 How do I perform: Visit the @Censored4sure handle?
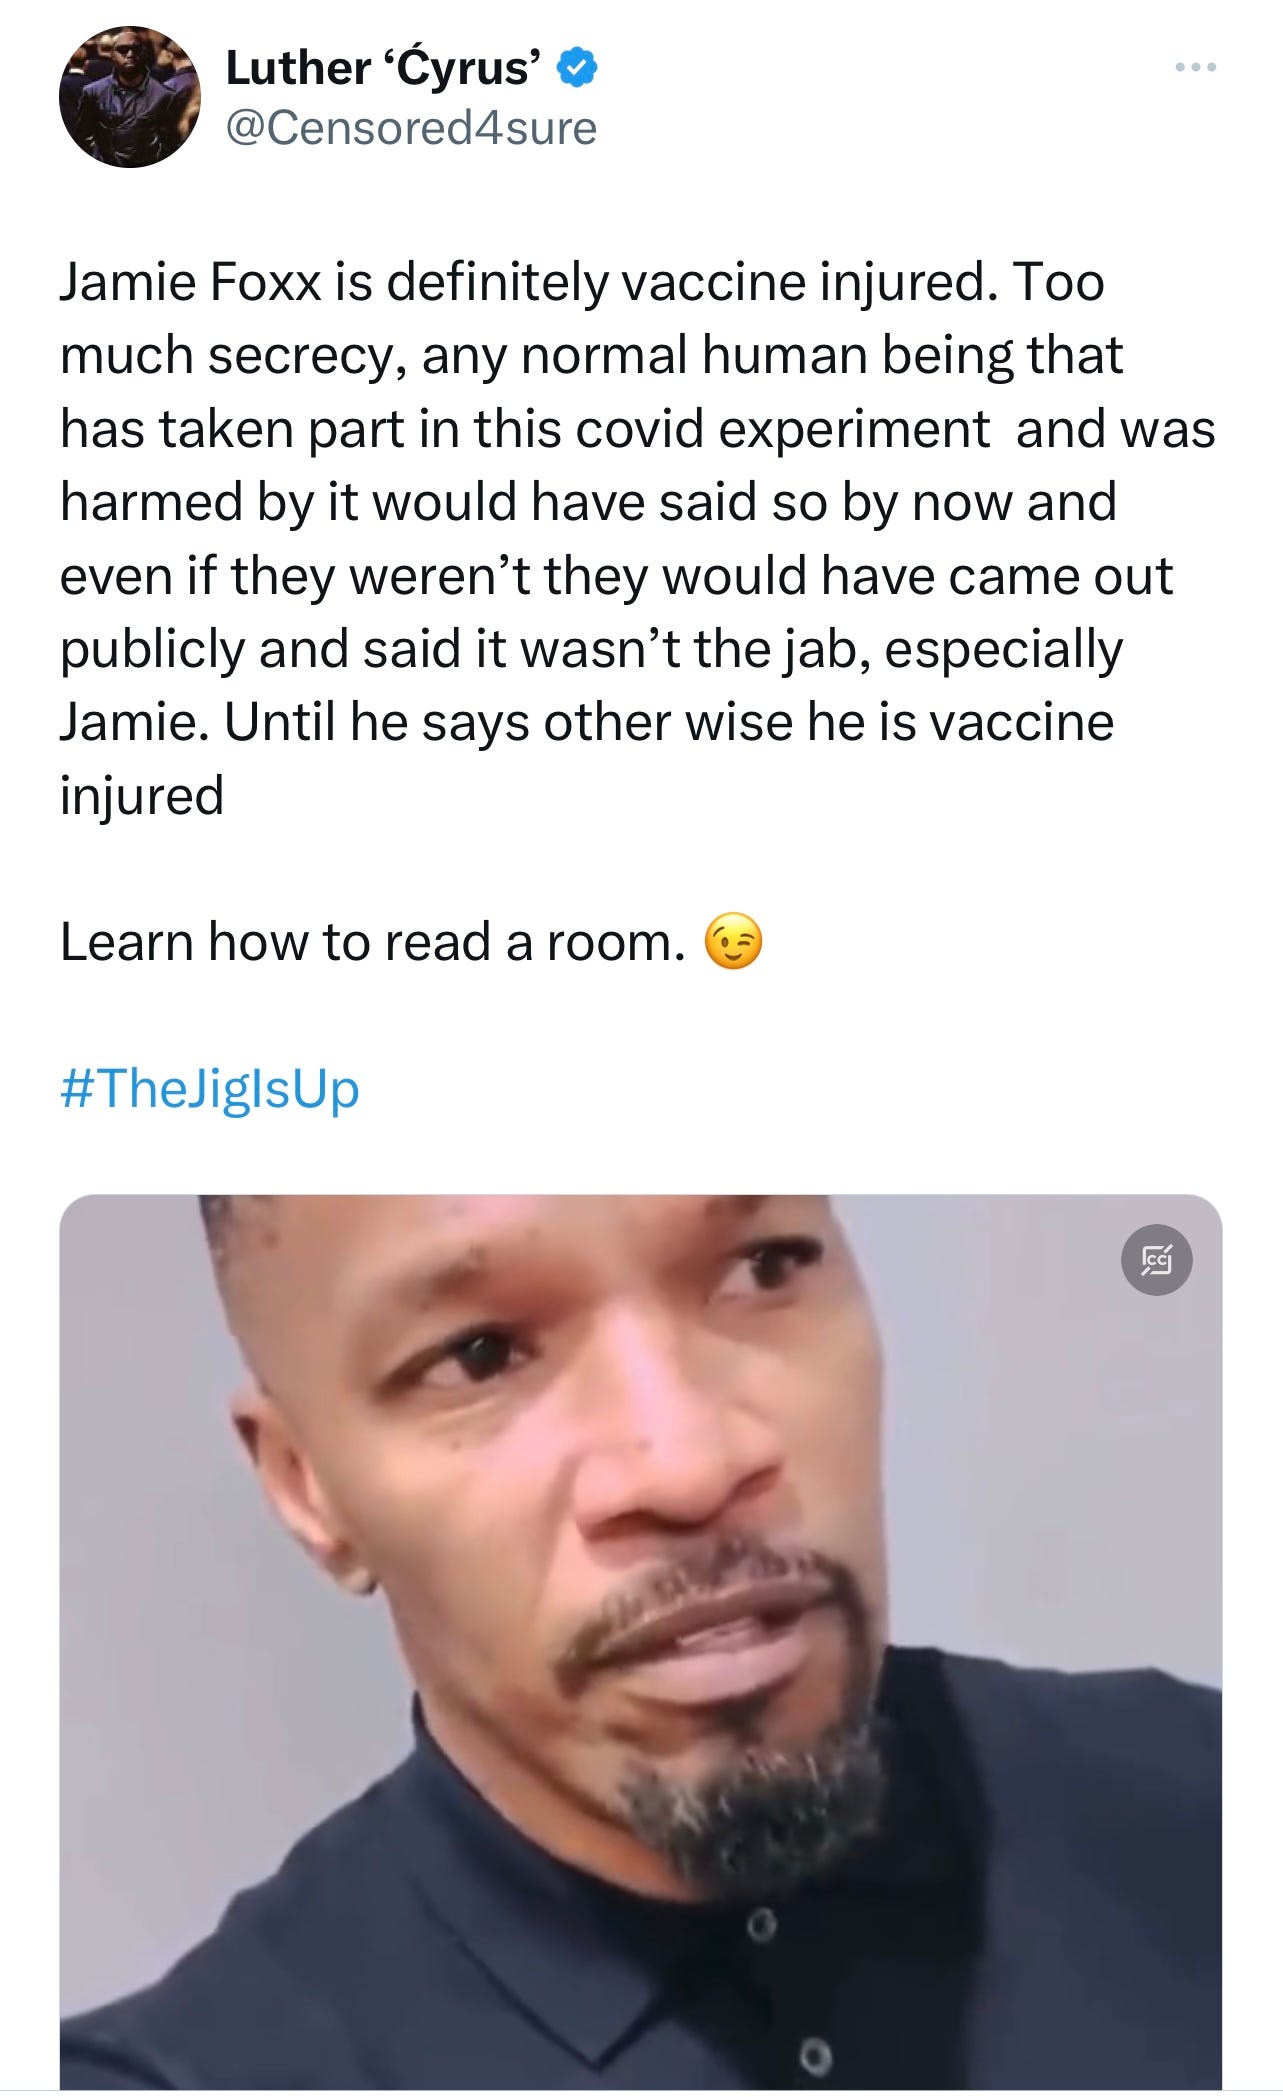(x=411, y=128)
